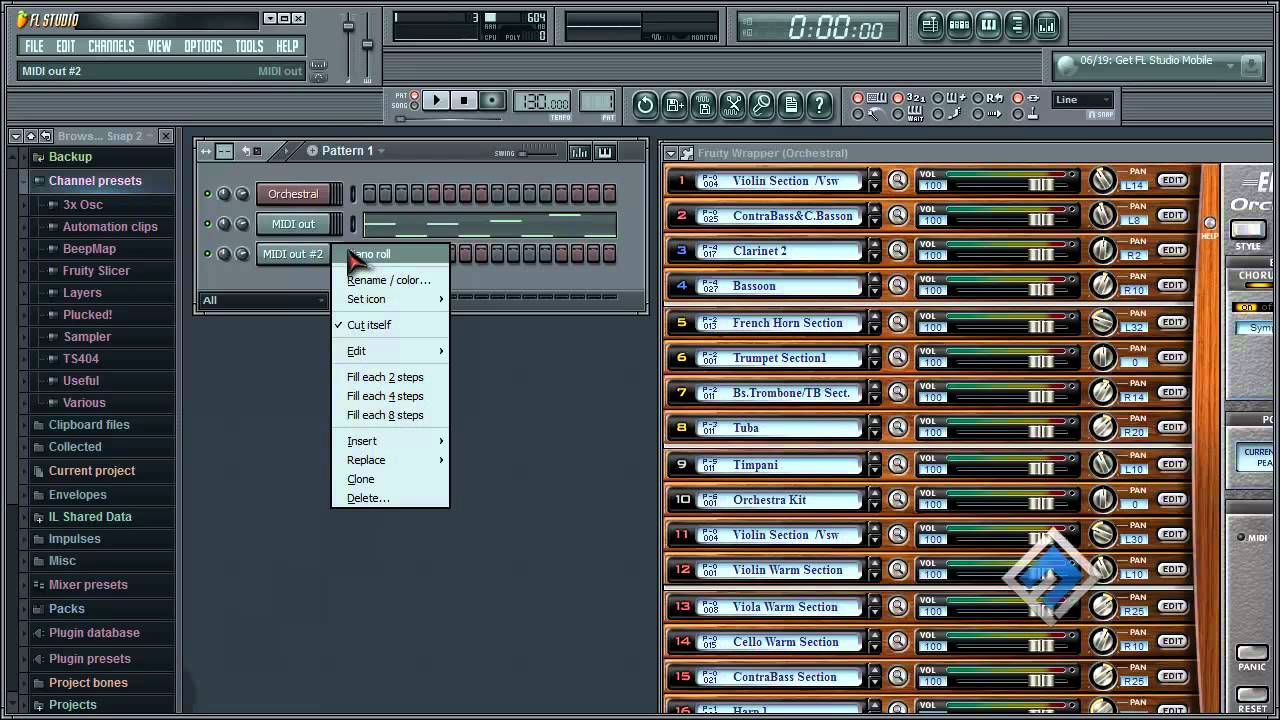Select Pattern mode radio button
The width and height of the screenshot is (1280, 720).
tap(412, 96)
